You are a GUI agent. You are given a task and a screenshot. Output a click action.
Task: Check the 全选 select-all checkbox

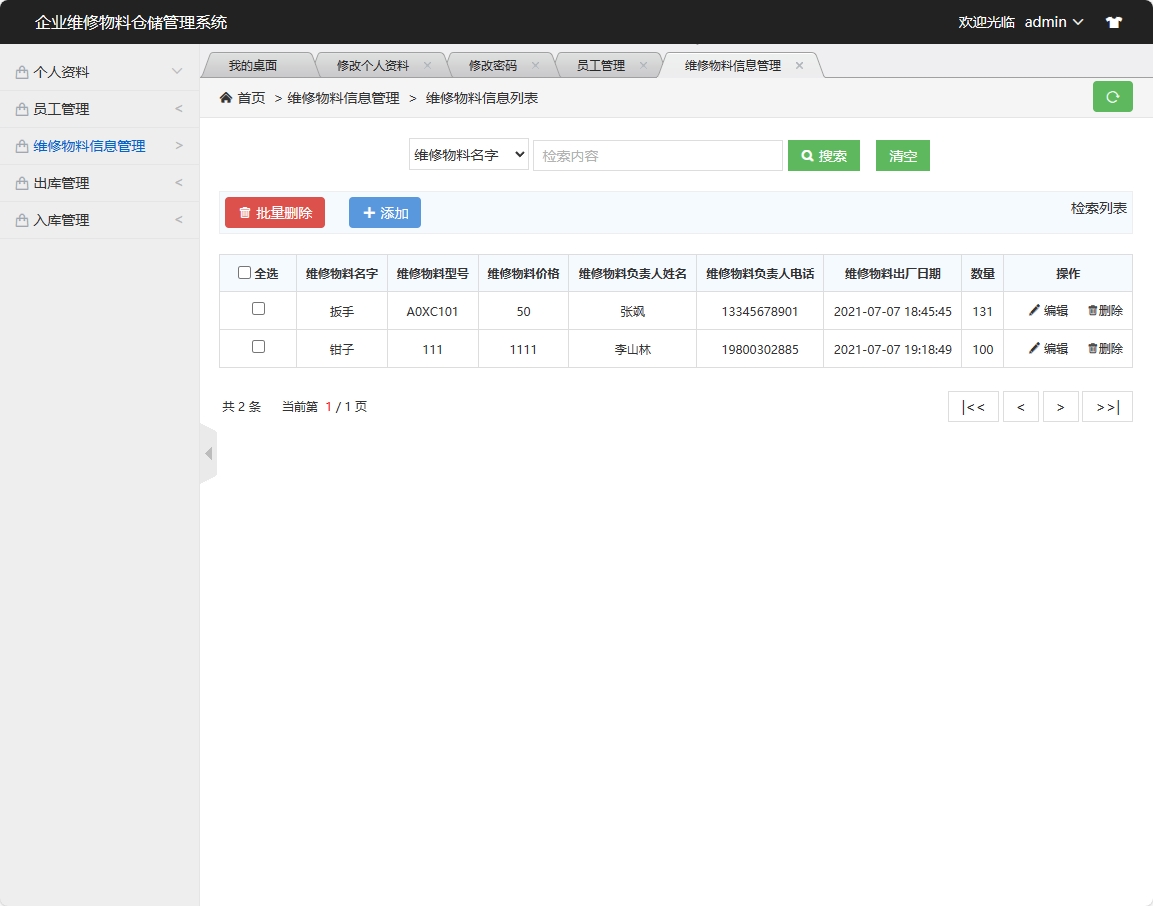[x=243, y=272]
